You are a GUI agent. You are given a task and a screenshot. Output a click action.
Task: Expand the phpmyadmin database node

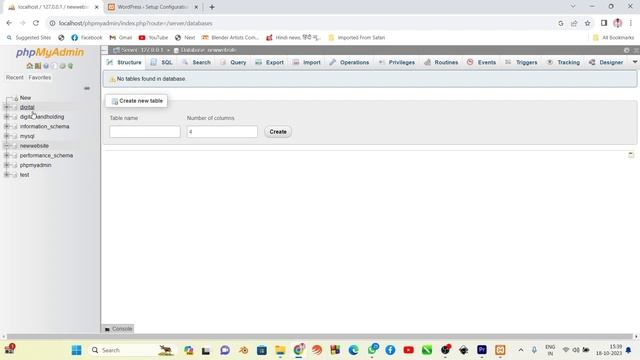pyautogui.click(x=6, y=165)
